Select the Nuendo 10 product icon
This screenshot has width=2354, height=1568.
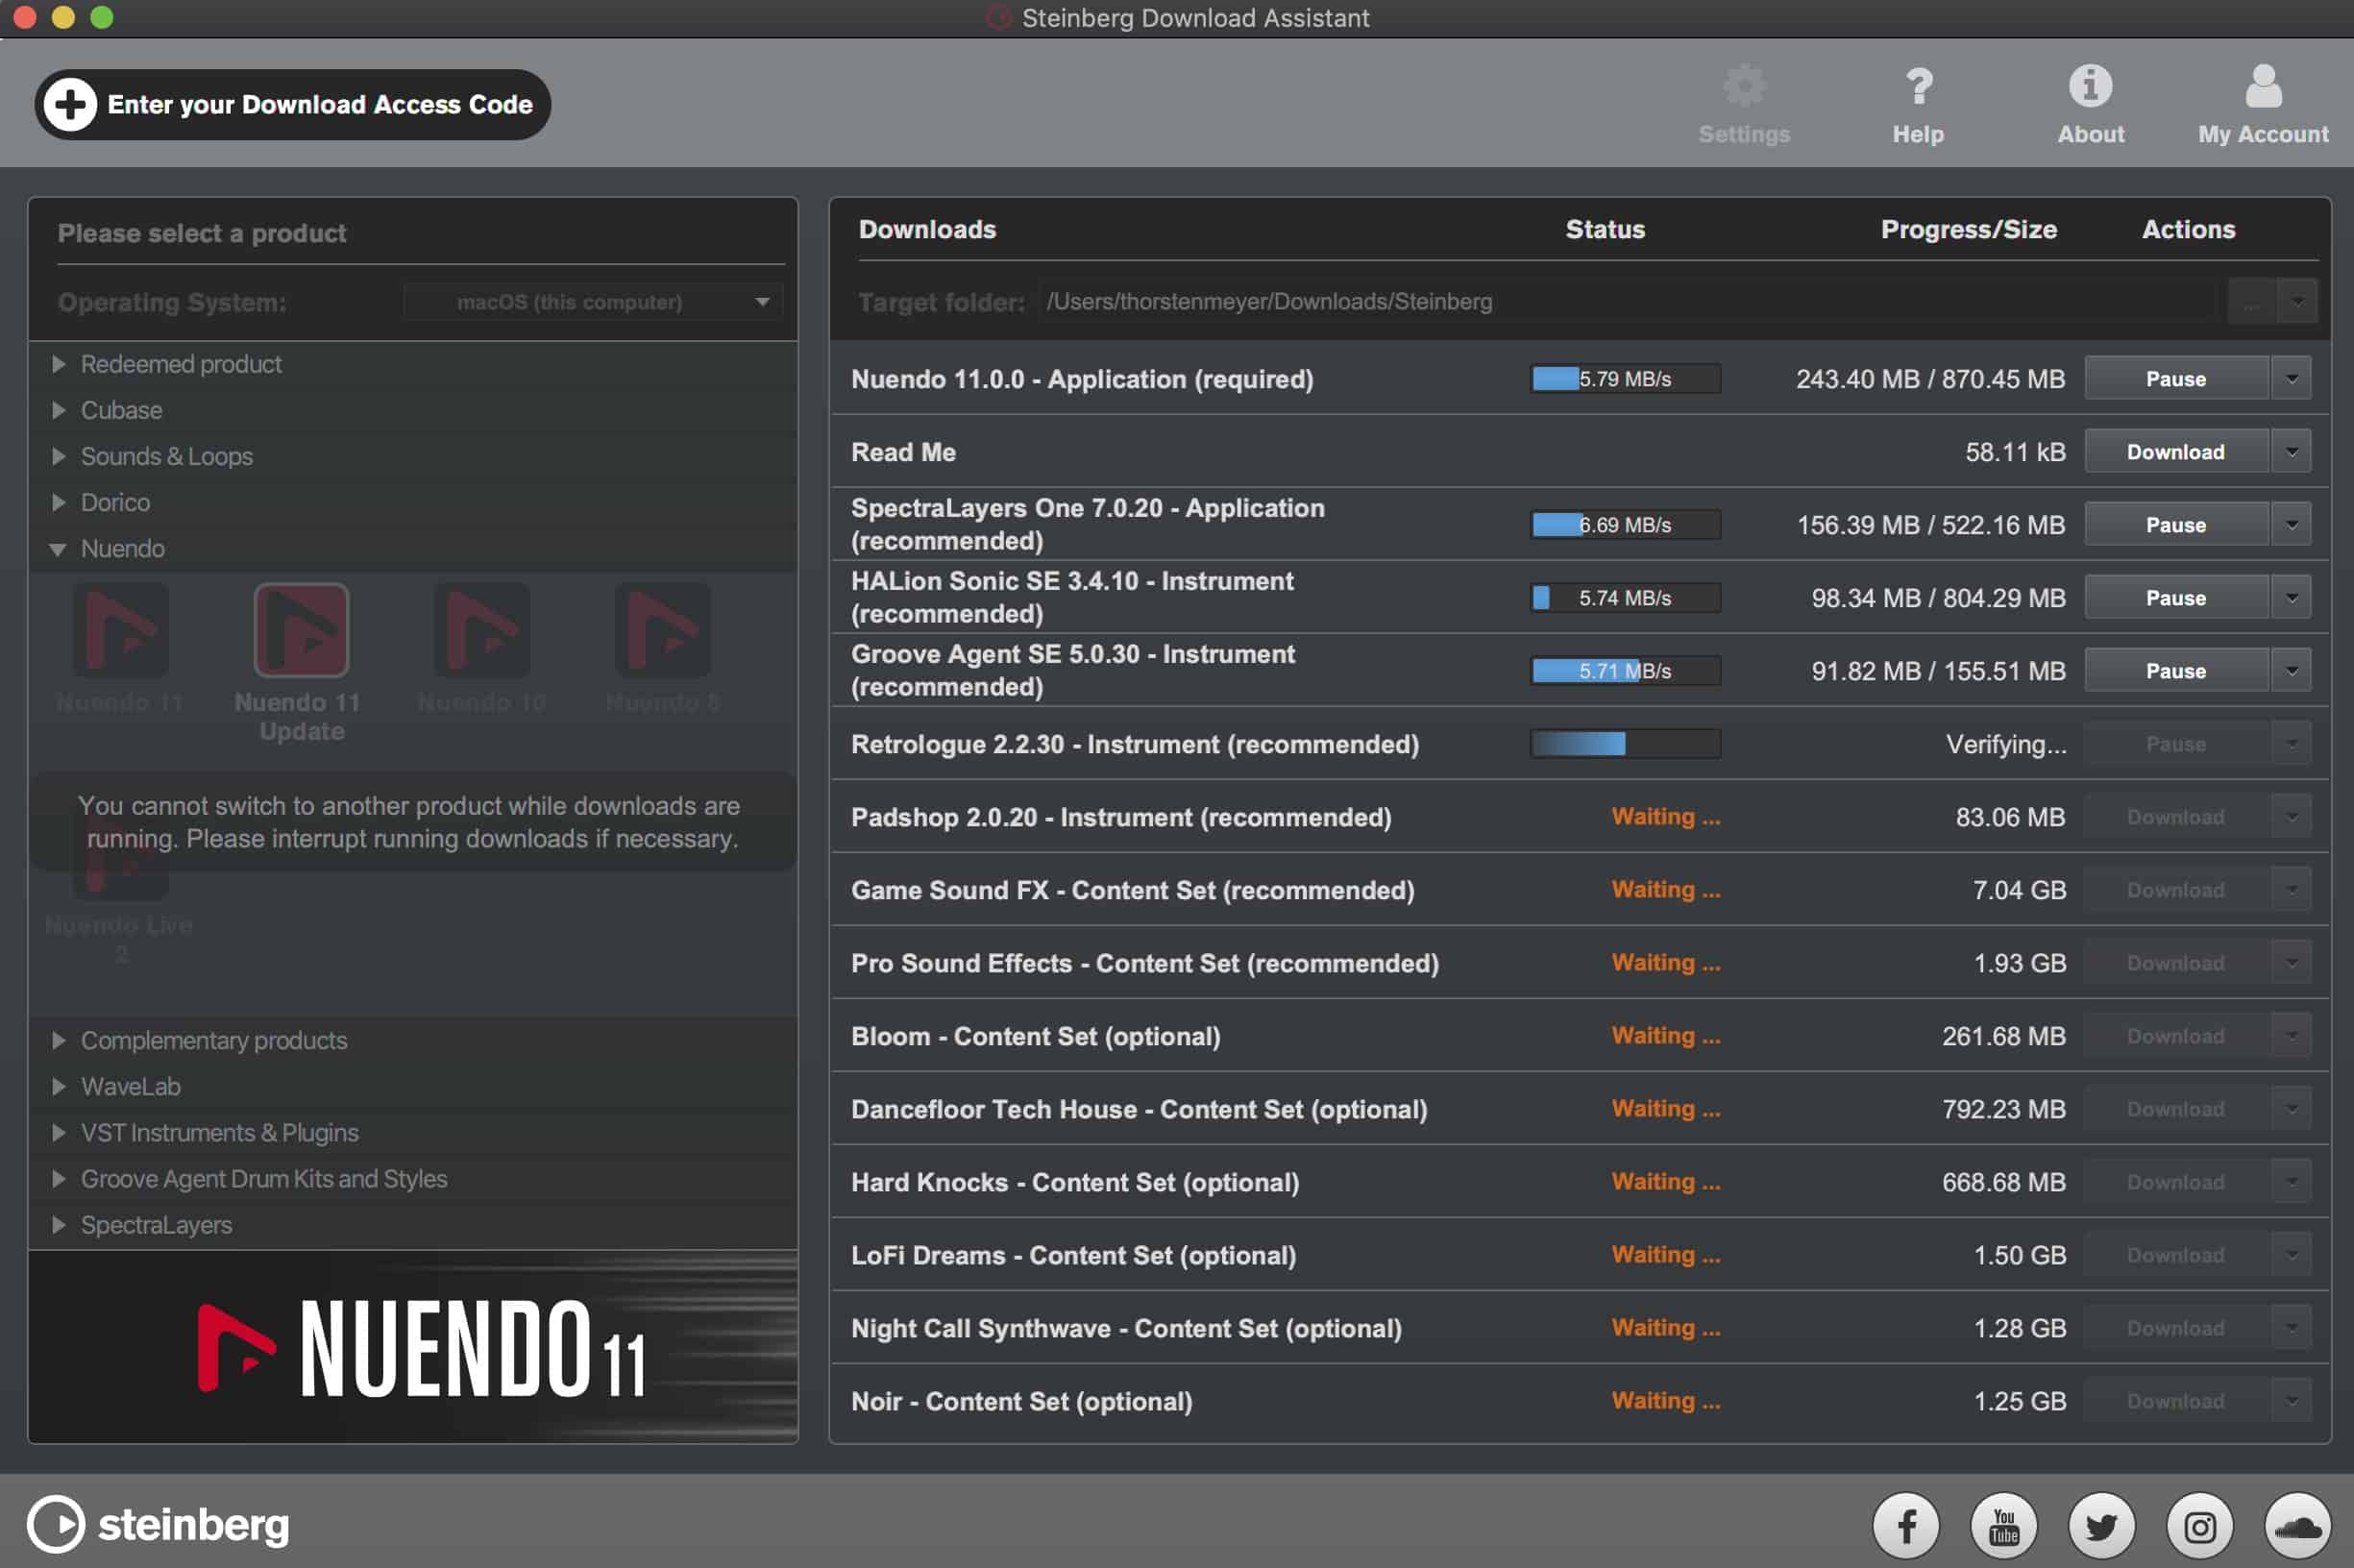pos(481,630)
